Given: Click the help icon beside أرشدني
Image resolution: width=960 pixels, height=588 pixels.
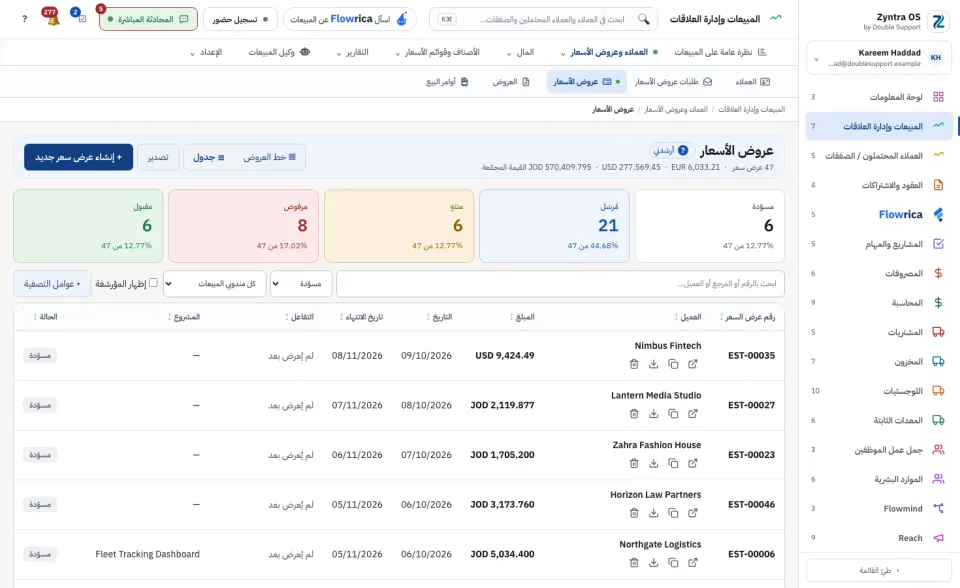Looking at the screenshot, I should [683, 150].
